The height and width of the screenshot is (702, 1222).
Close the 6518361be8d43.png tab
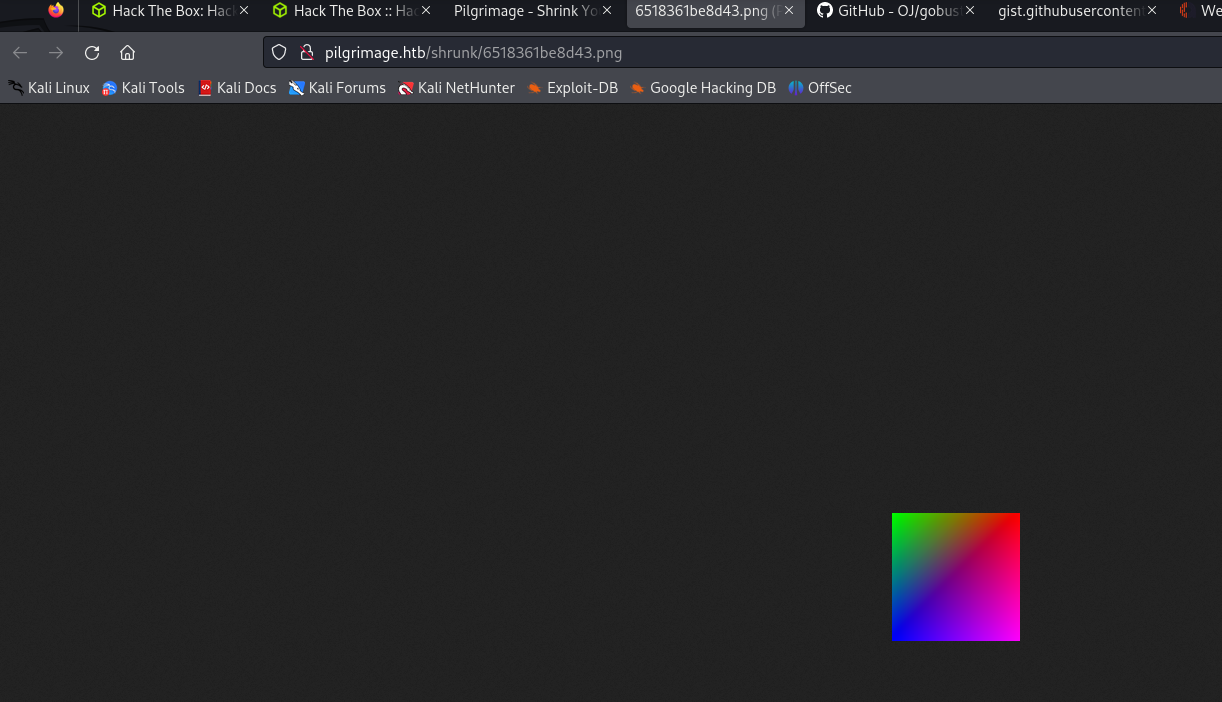pyautogui.click(x=789, y=11)
